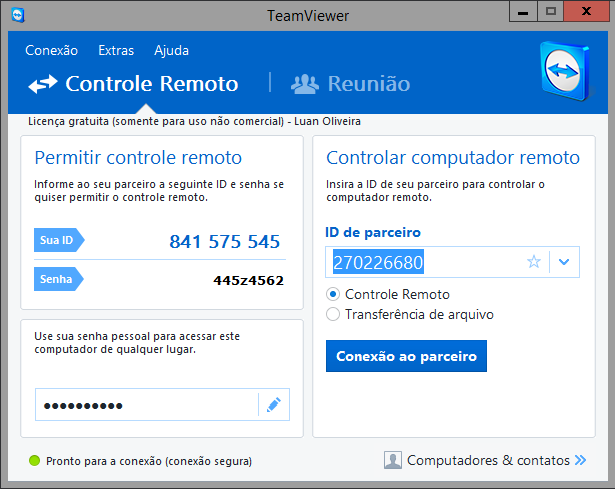Click the TeamViewer title bar app icon
Screen dimensions: 615x489
(18, 15)
